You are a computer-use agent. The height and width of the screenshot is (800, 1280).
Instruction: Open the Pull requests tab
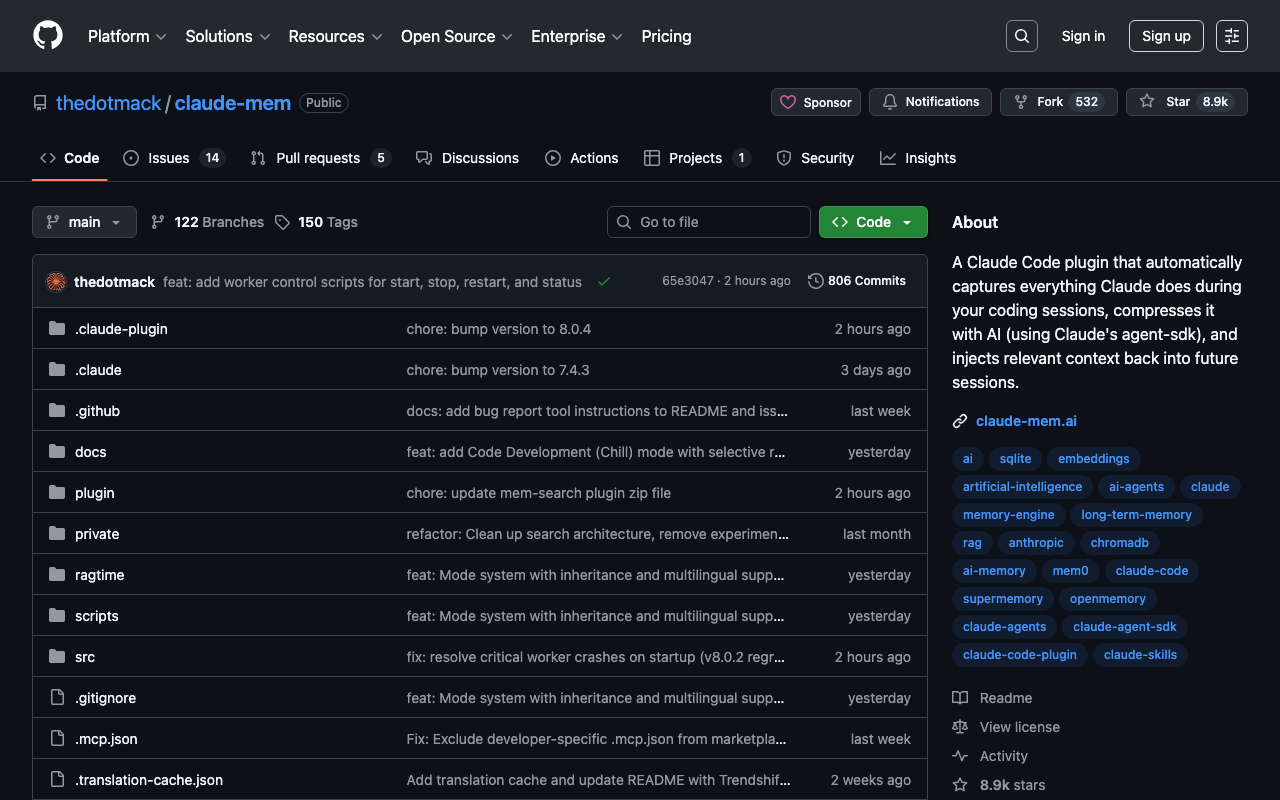click(318, 158)
